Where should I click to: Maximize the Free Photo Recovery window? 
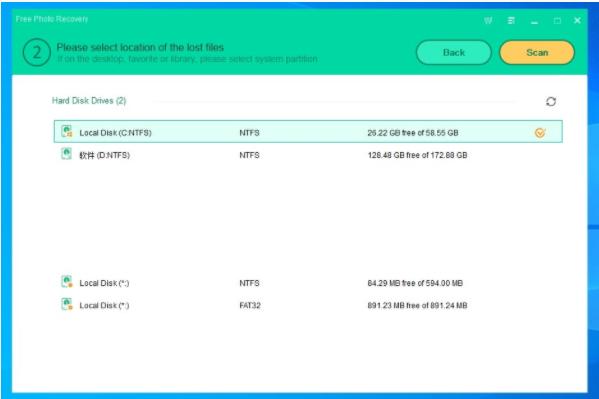coord(557,21)
